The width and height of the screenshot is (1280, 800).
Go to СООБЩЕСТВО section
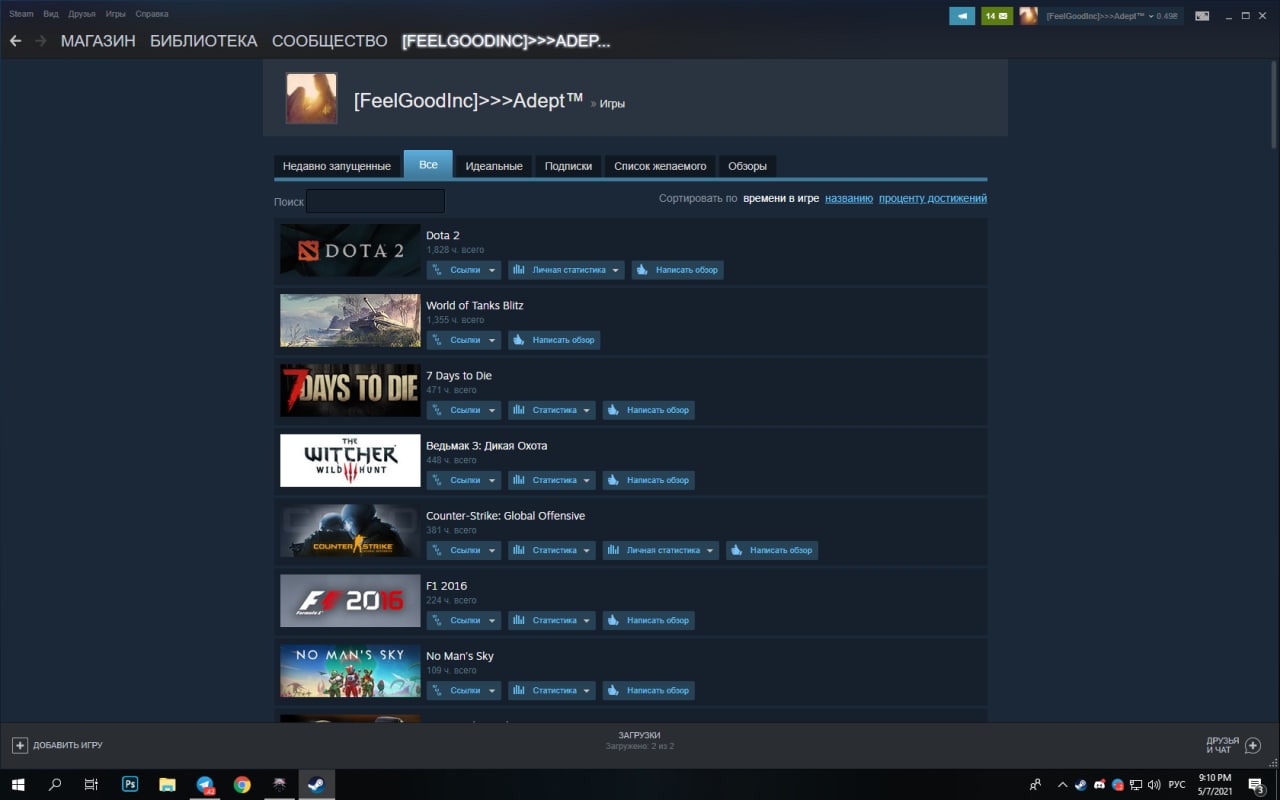330,41
